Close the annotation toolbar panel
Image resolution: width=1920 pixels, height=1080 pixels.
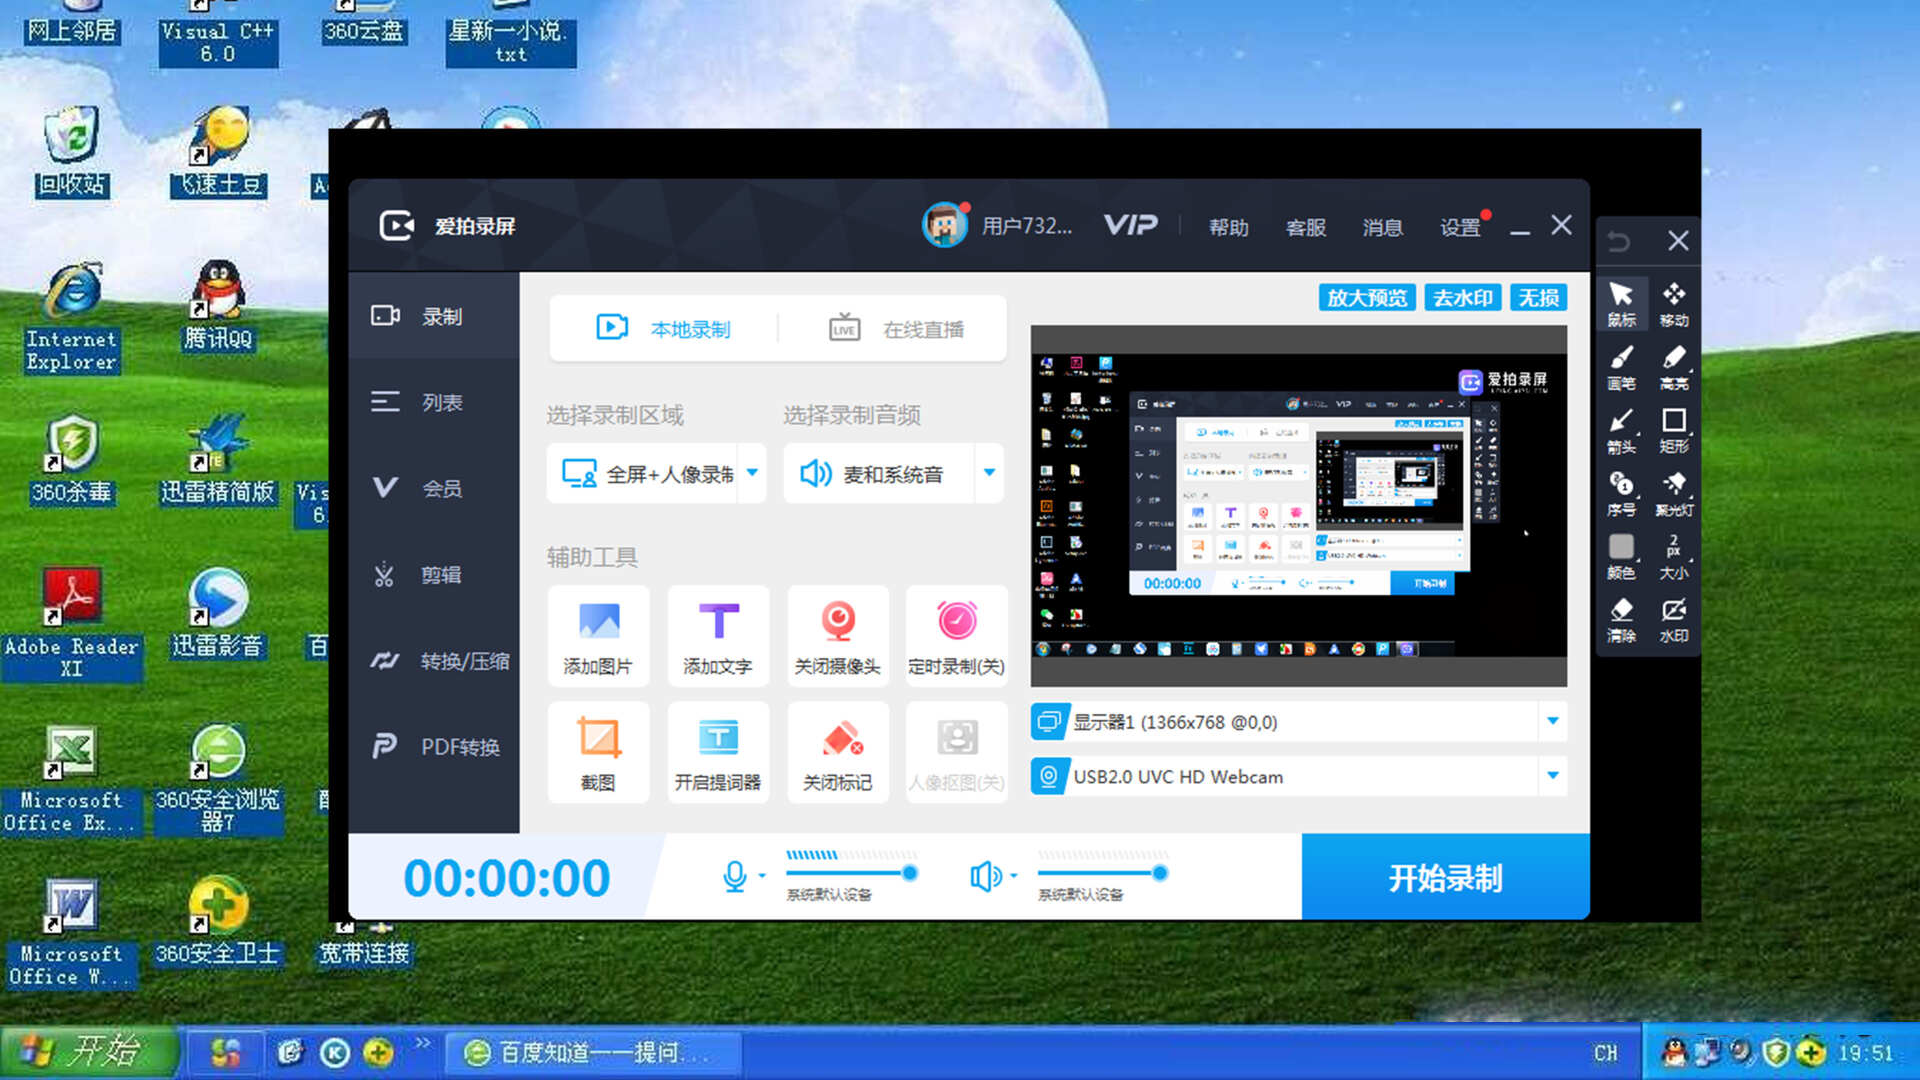1678,241
